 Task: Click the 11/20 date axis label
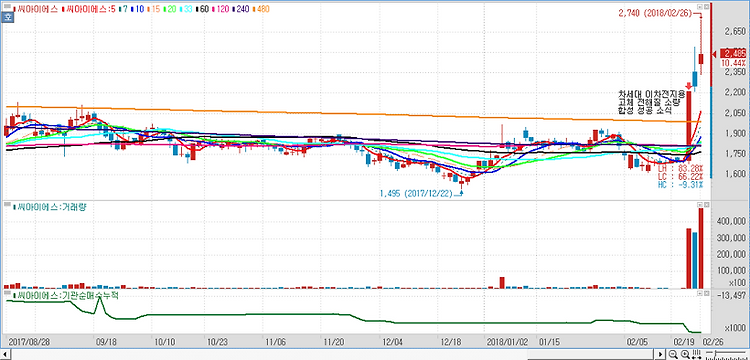334,342
